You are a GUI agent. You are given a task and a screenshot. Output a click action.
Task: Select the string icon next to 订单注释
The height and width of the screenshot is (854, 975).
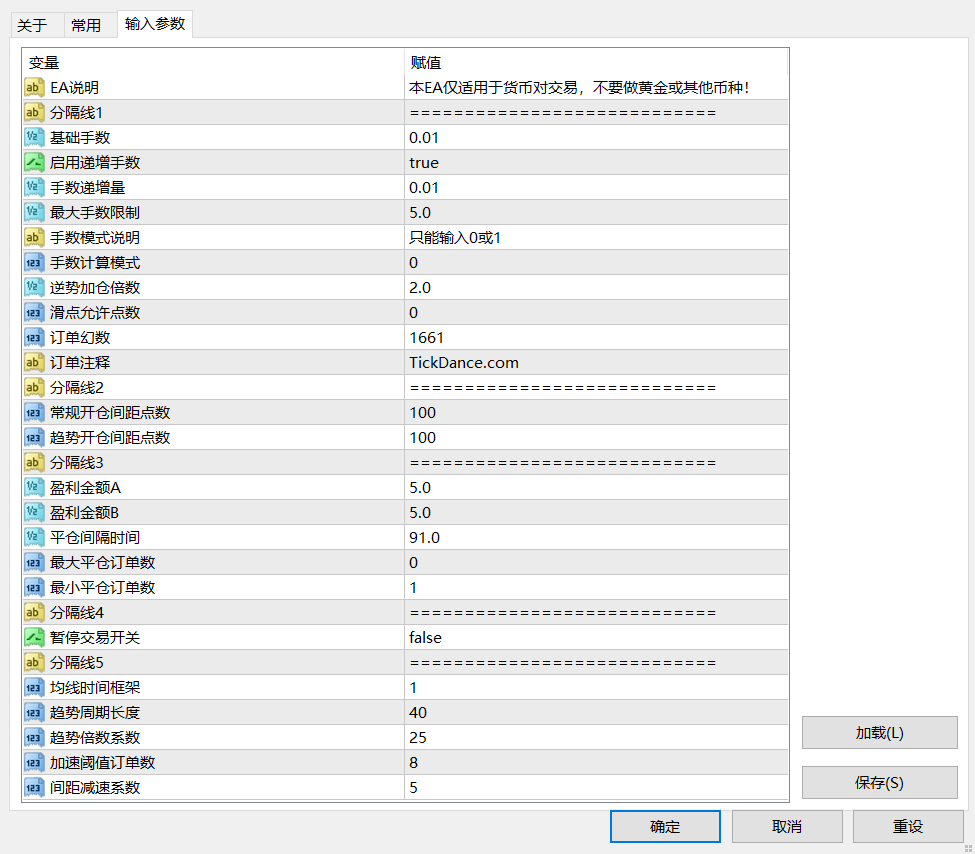tap(33, 363)
